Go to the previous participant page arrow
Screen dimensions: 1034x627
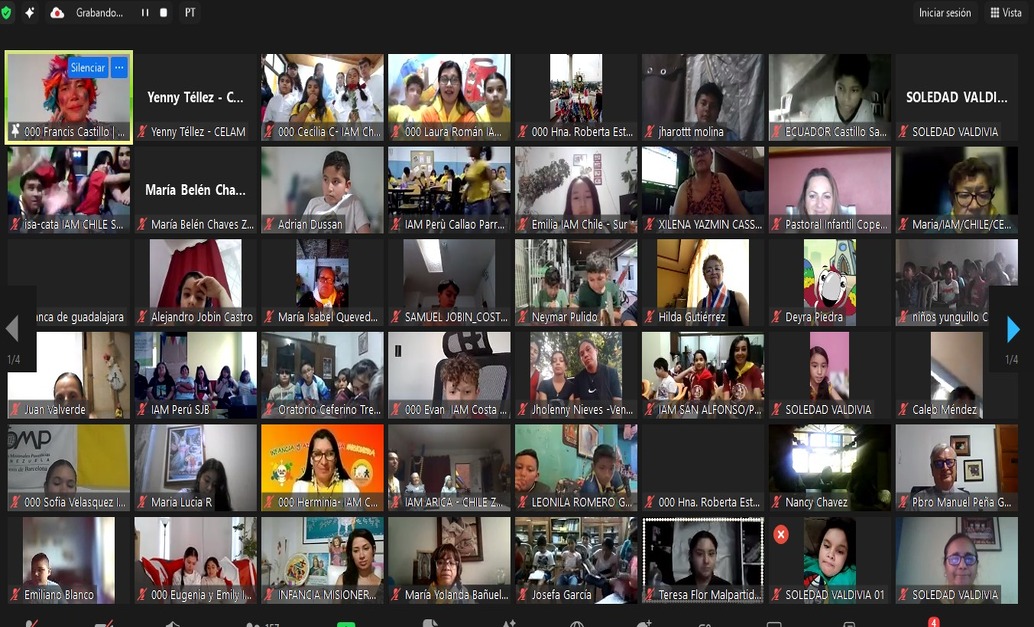click(12, 329)
